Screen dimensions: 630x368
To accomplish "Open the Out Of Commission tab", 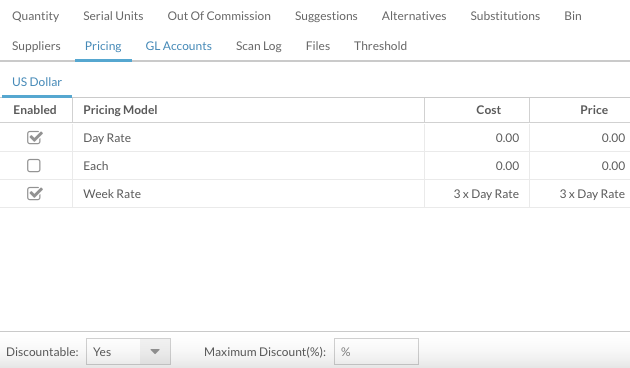I will (219, 16).
